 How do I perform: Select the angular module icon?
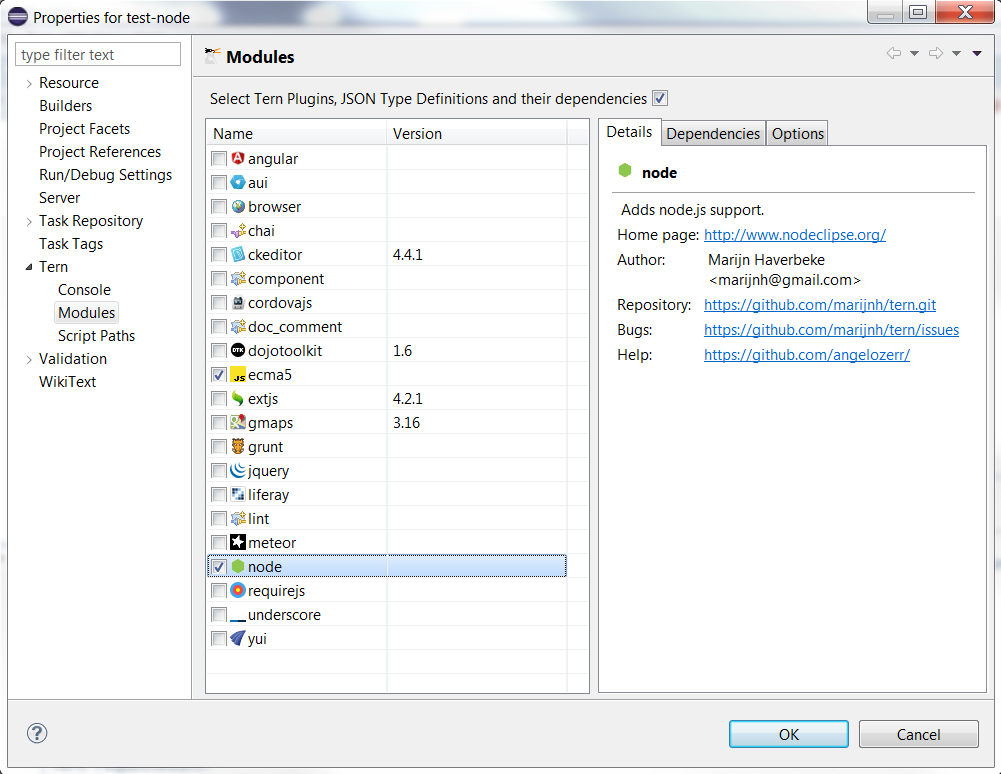pyautogui.click(x=237, y=158)
